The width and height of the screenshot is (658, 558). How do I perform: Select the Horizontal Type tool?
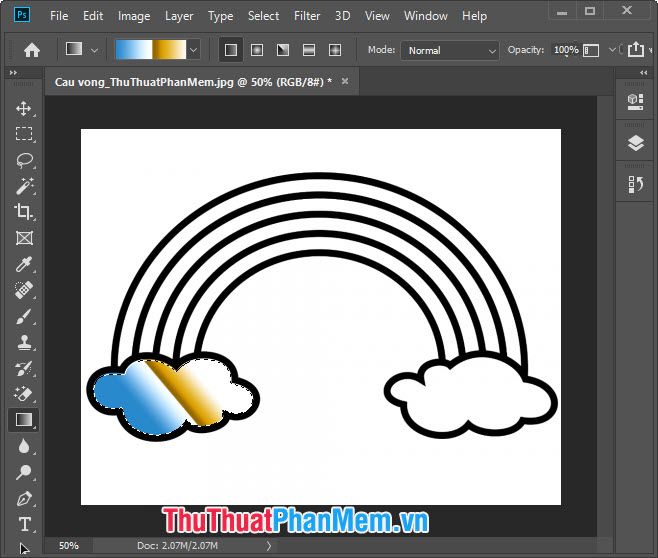point(24,524)
